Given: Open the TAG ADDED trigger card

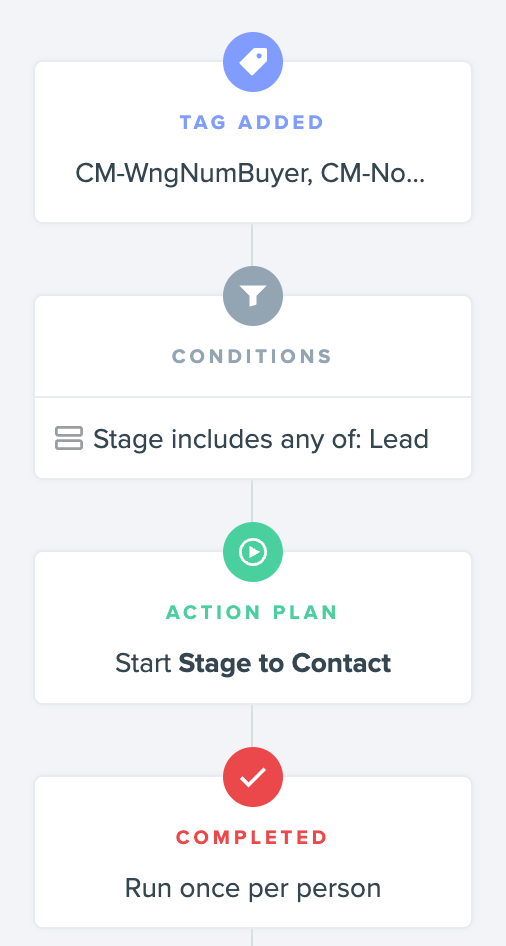Looking at the screenshot, I should pyautogui.click(x=253, y=142).
